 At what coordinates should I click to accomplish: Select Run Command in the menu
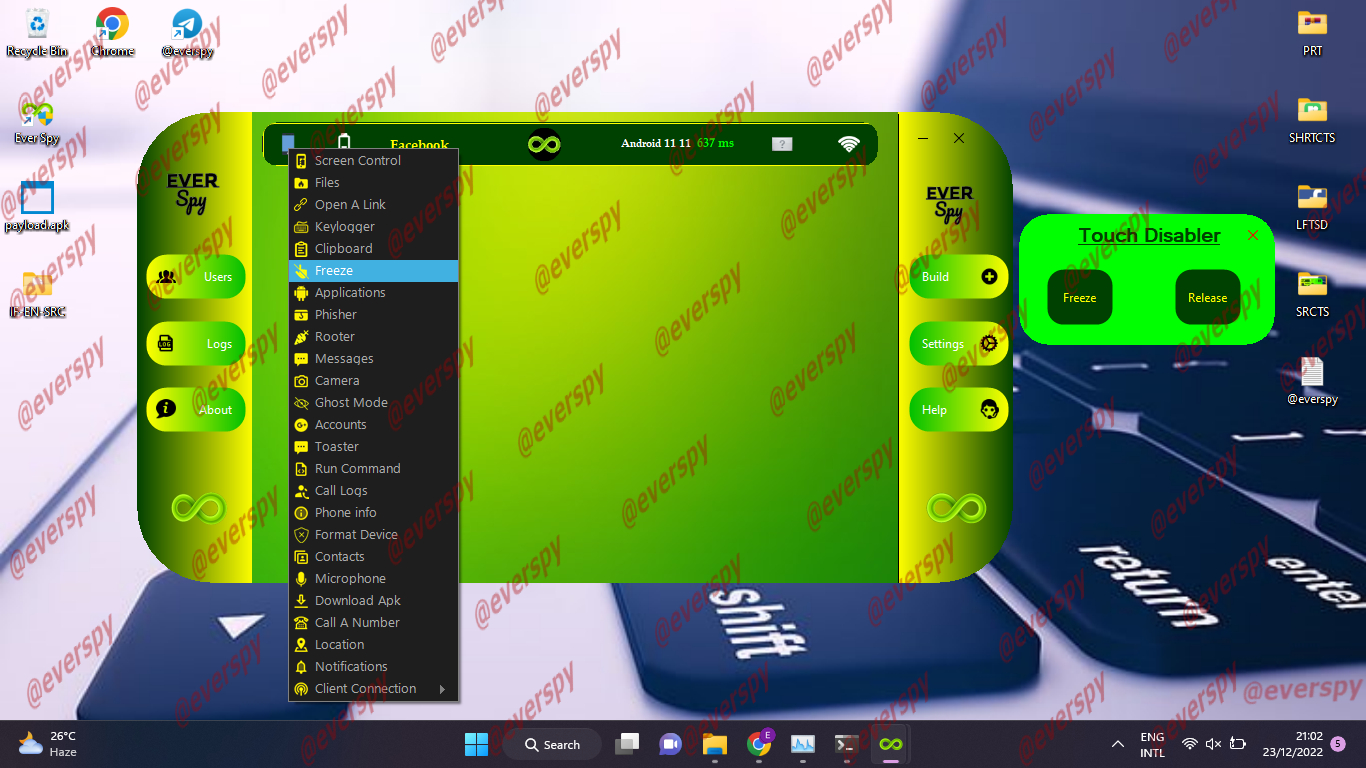tap(373, 469)
